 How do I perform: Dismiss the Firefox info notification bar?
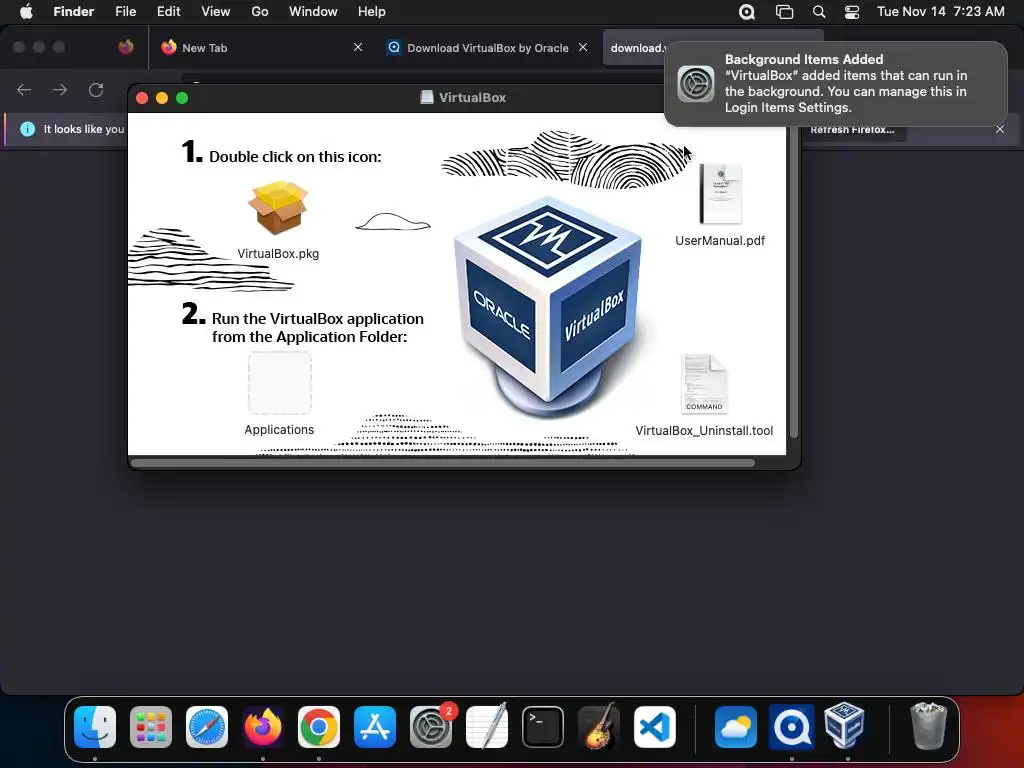[x=1000, y=129]
